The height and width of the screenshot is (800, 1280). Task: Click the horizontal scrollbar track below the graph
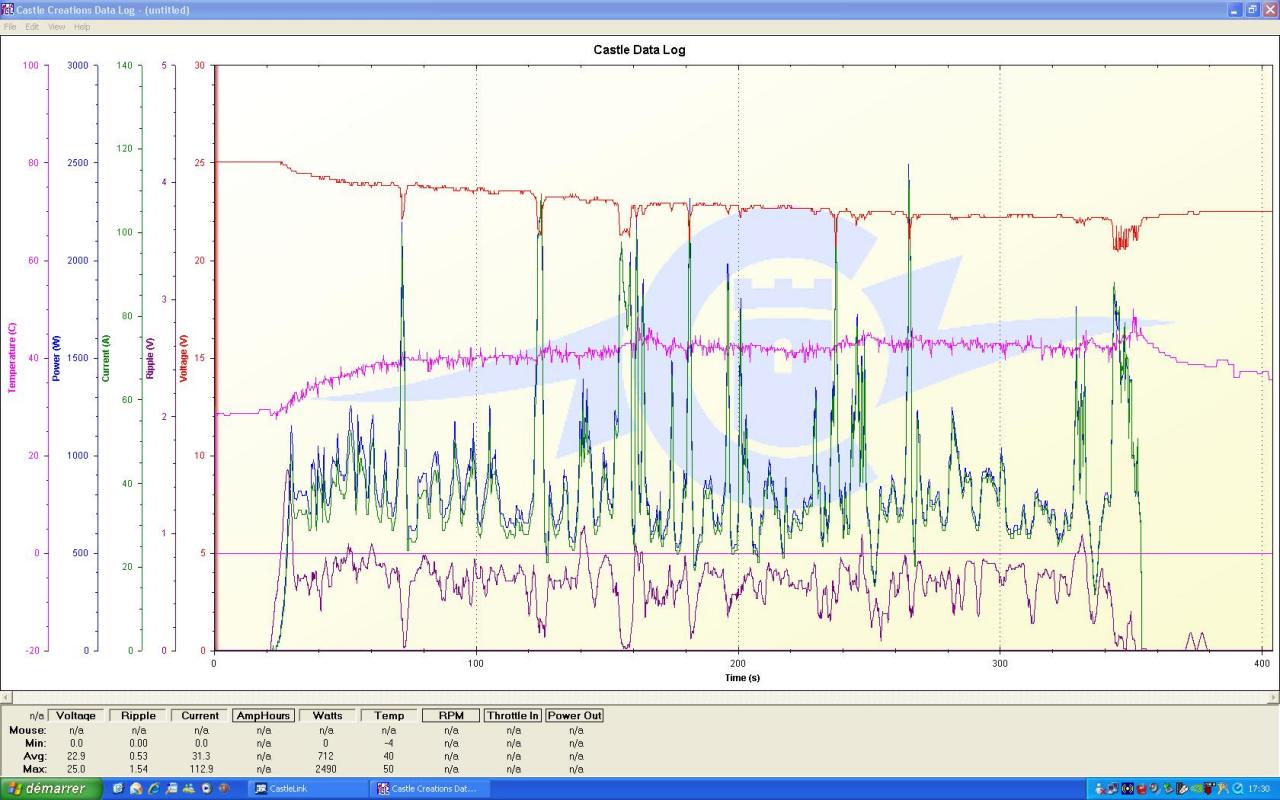640,697
